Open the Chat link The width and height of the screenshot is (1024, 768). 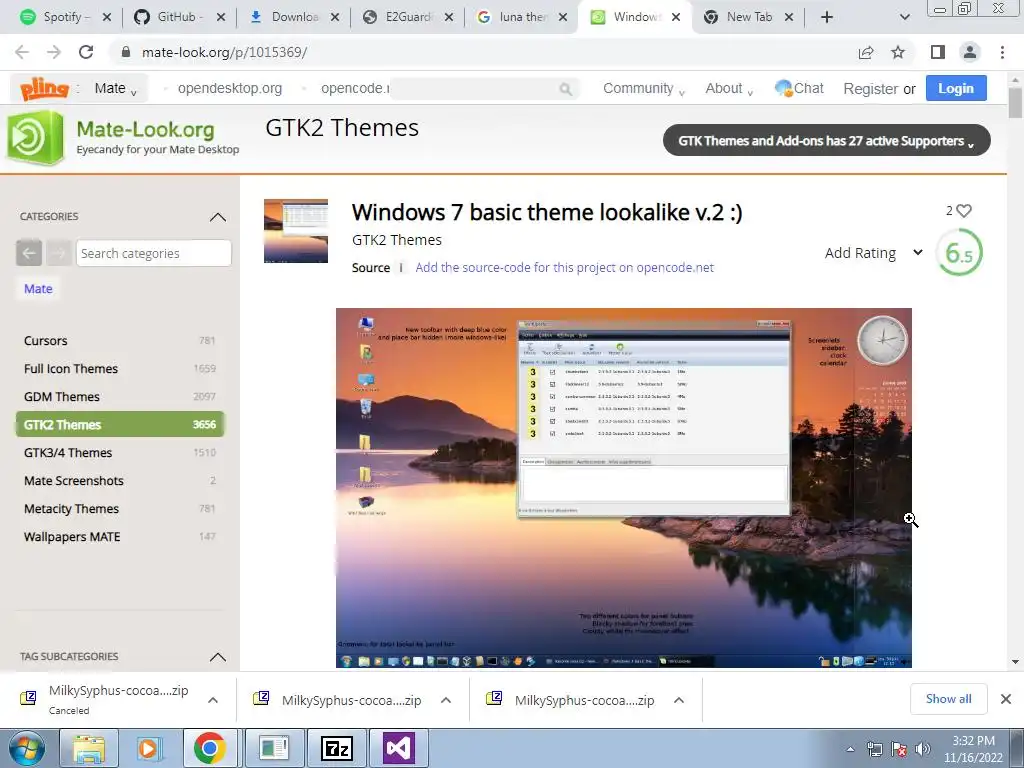click(x=799, y=88)
